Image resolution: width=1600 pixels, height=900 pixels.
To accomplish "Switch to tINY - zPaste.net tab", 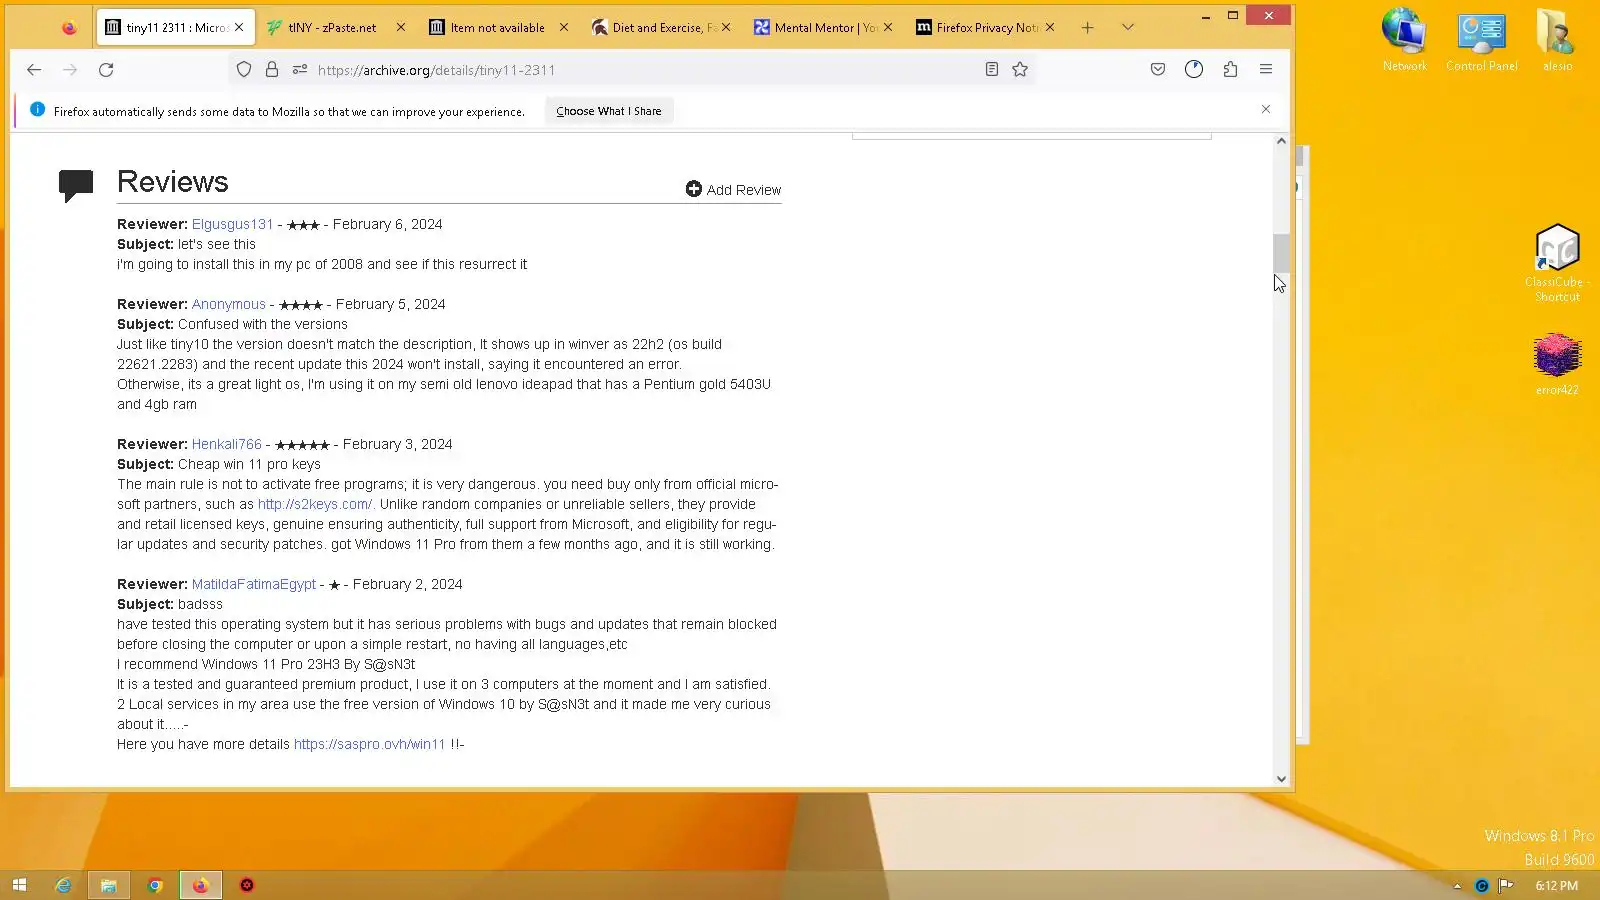I will (x=332, y=28).
